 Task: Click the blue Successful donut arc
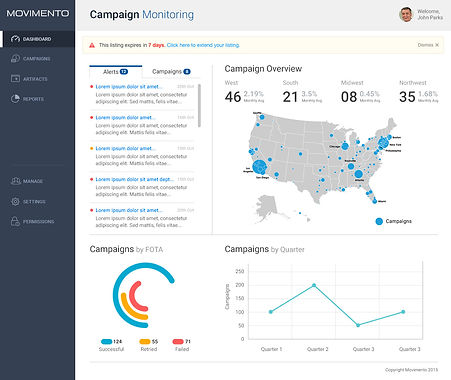116,295
